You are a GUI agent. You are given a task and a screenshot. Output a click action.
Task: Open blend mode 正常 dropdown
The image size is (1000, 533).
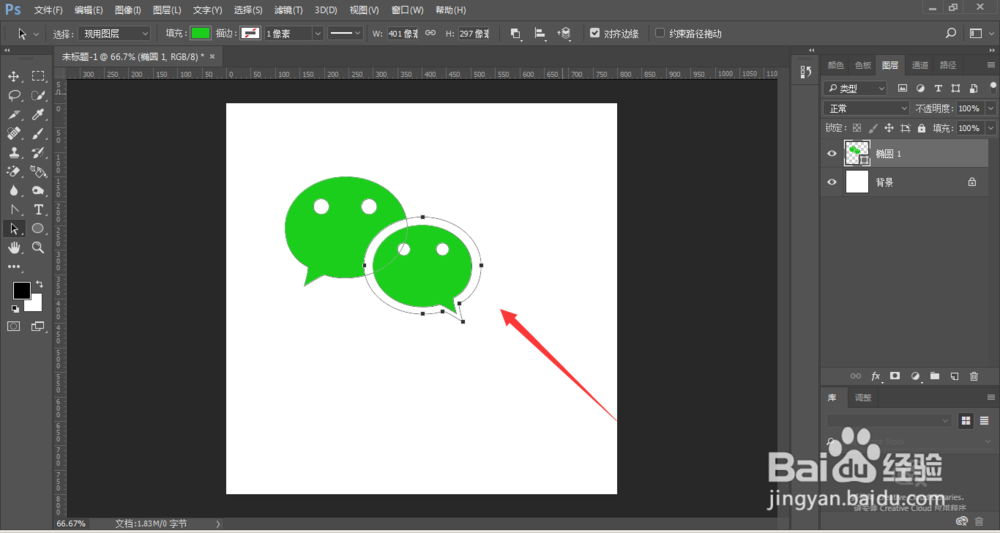pyautogui.click(x=866, y=109)
